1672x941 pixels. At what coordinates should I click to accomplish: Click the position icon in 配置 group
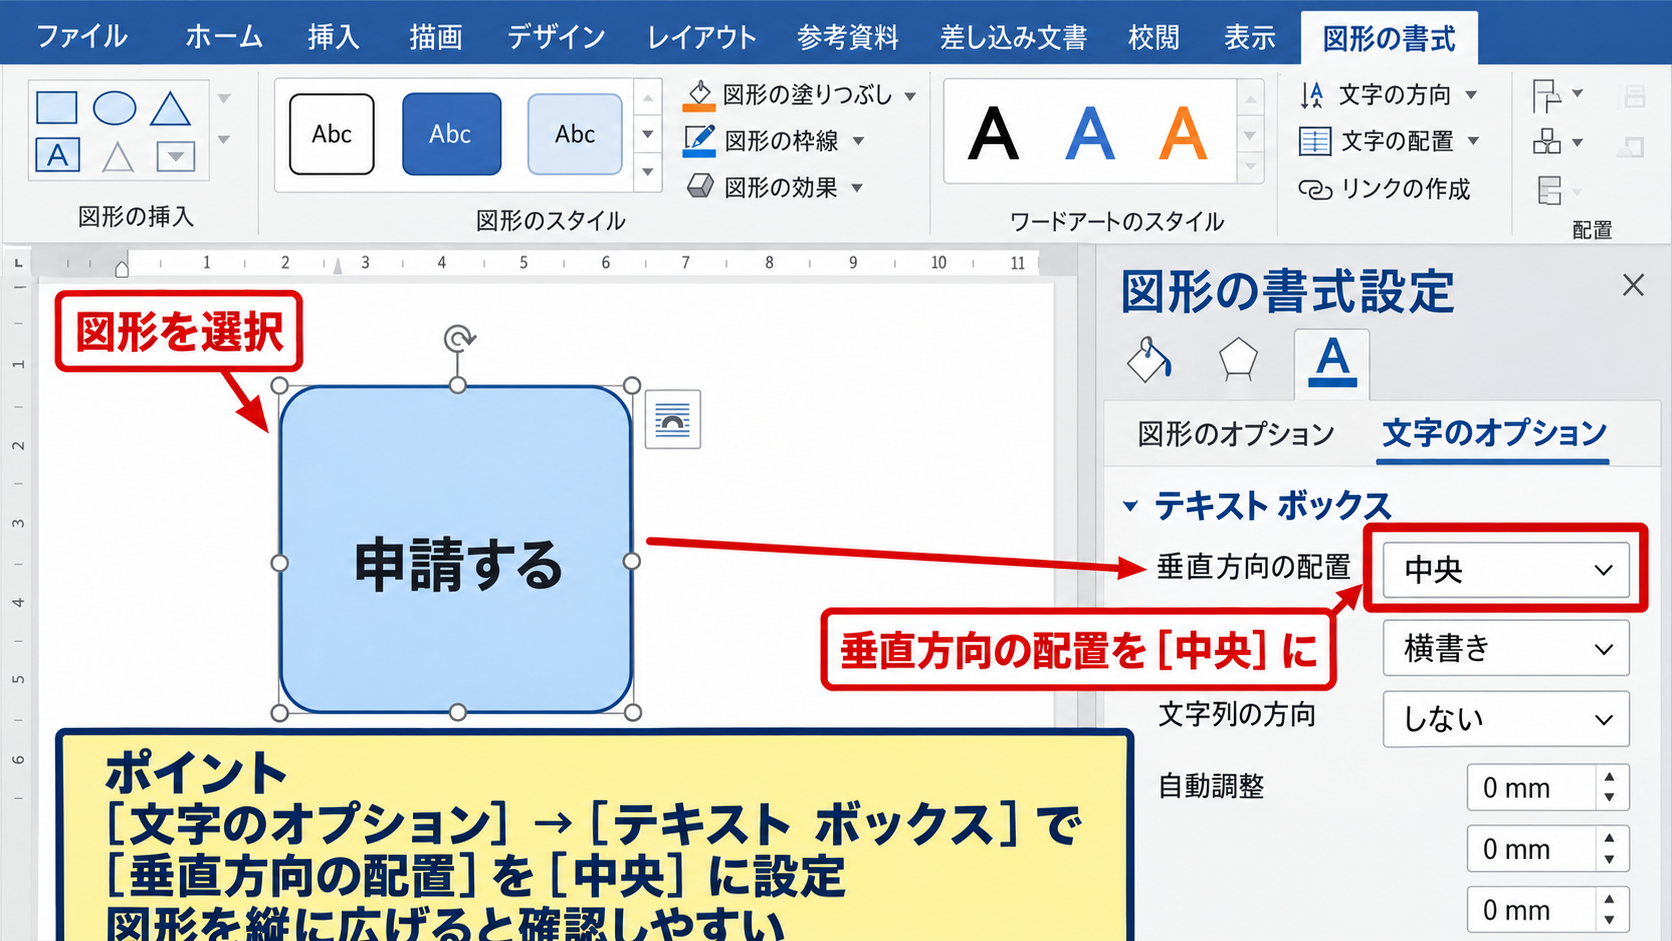coord(1547,96)
